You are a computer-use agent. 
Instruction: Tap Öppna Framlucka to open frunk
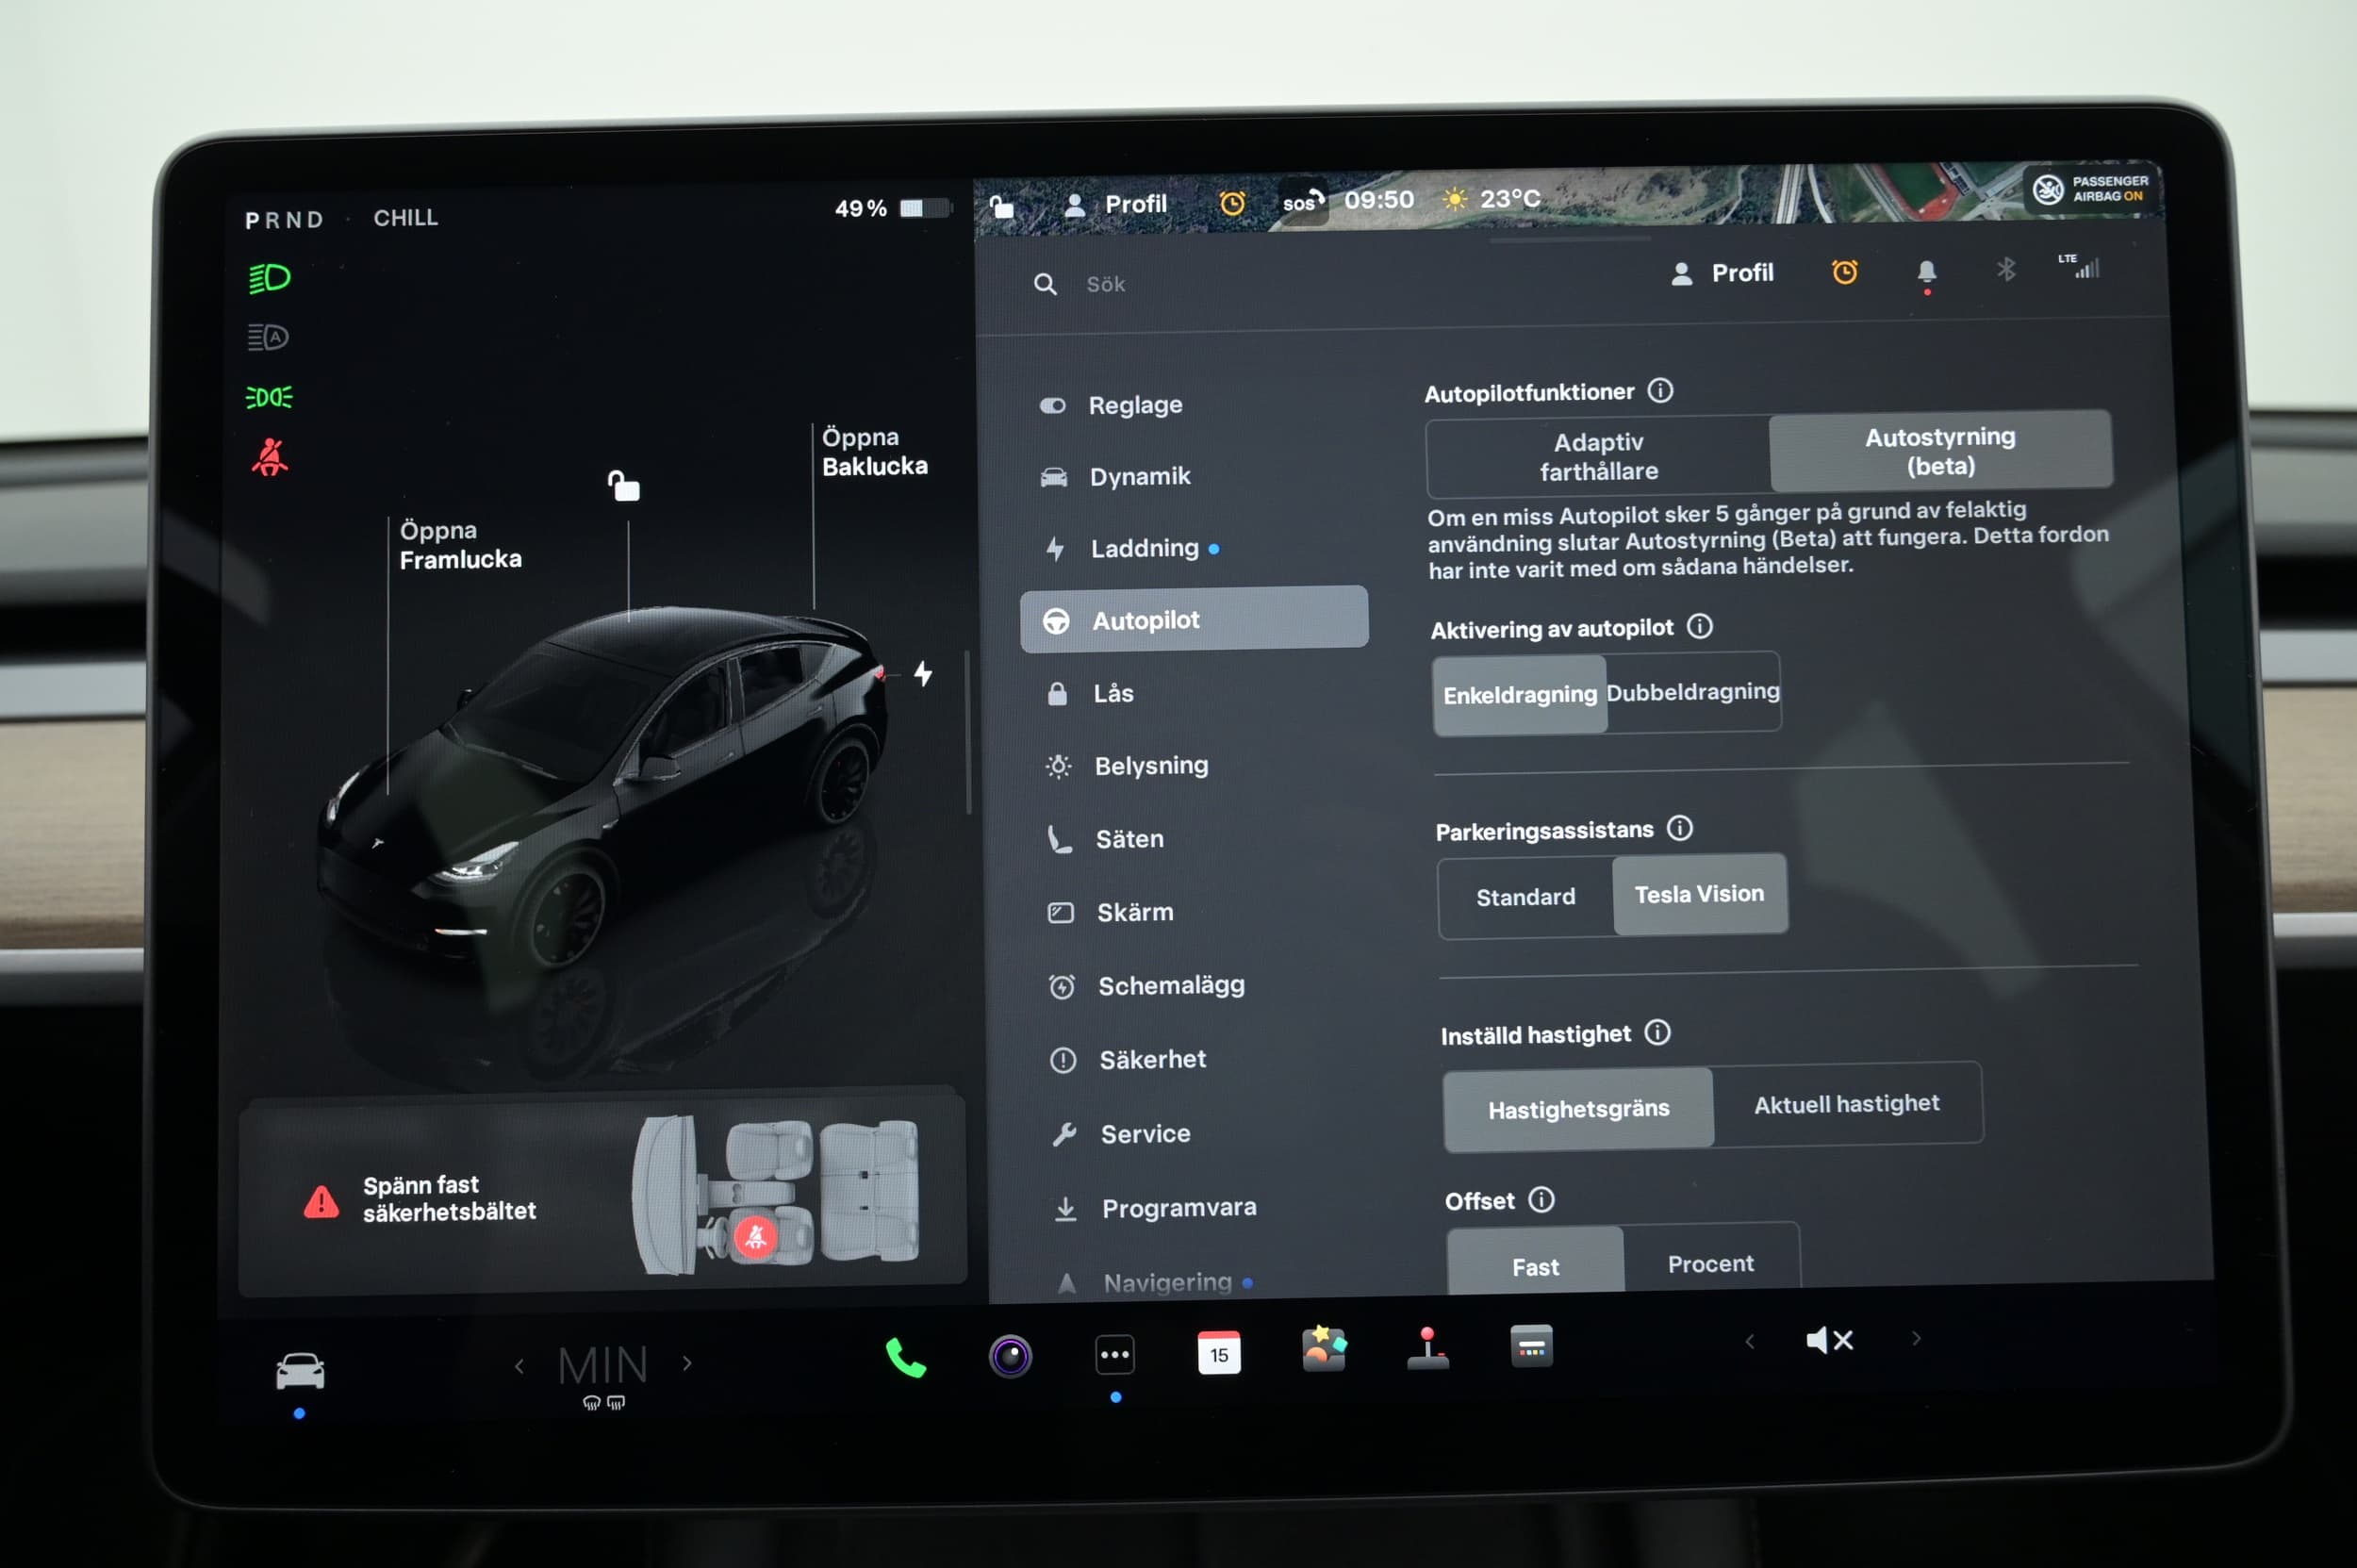pos(461,545)
